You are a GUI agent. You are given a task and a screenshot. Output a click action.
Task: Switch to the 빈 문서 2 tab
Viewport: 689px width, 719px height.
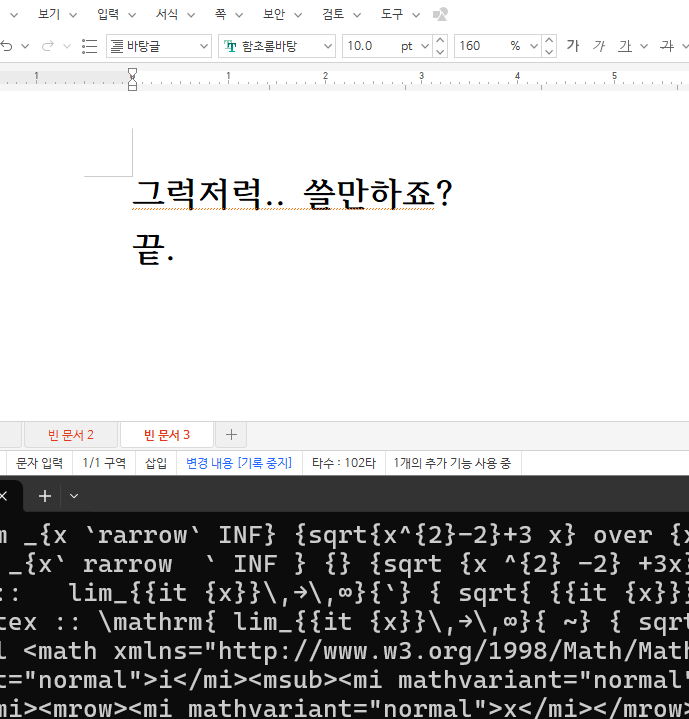[71, 435]
